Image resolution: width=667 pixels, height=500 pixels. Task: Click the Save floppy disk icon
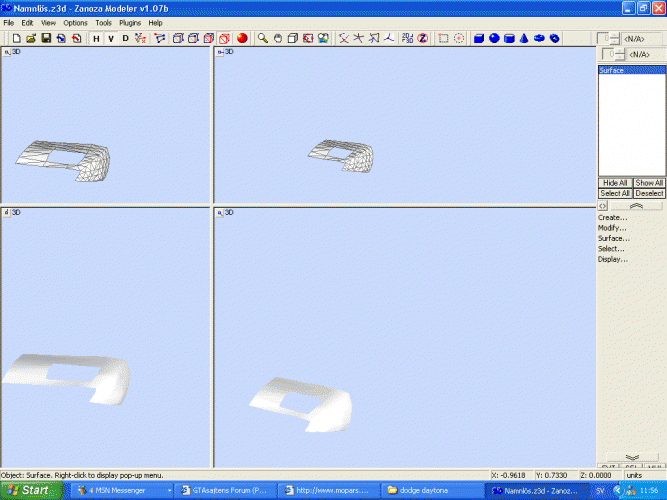coord(46,38)
